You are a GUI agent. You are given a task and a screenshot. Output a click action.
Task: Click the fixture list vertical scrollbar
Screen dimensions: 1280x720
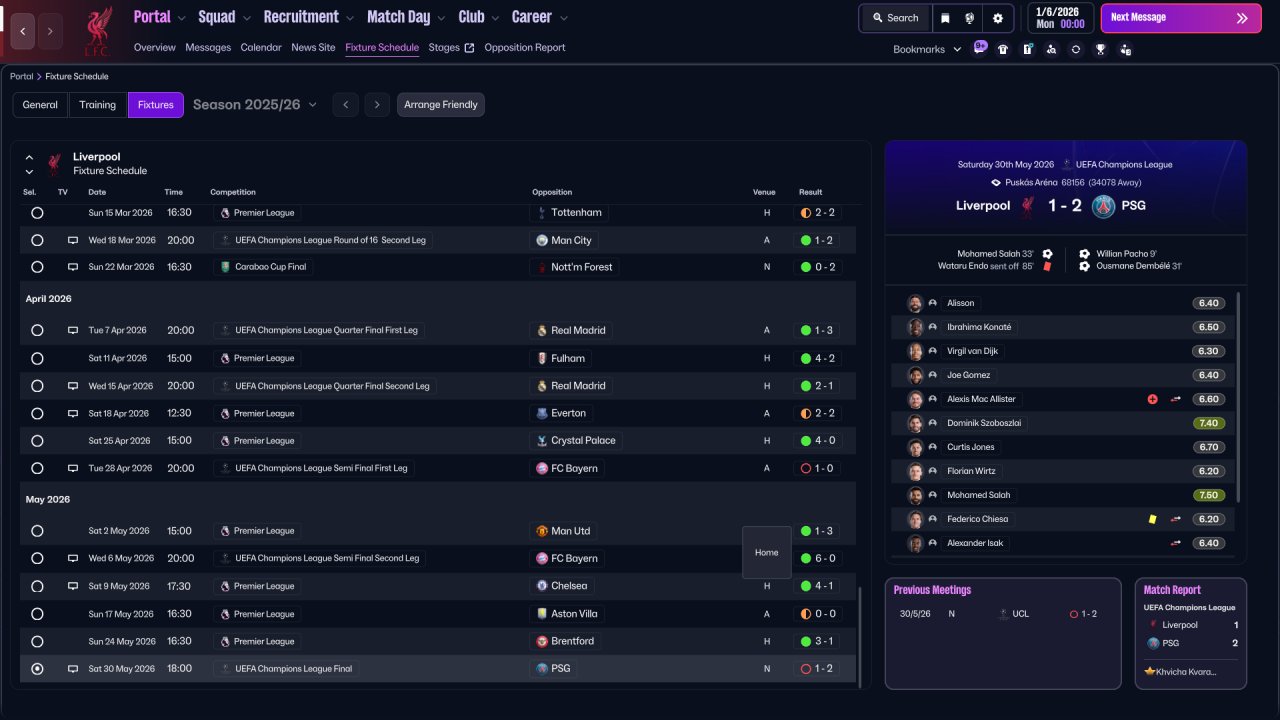point(859,635)
